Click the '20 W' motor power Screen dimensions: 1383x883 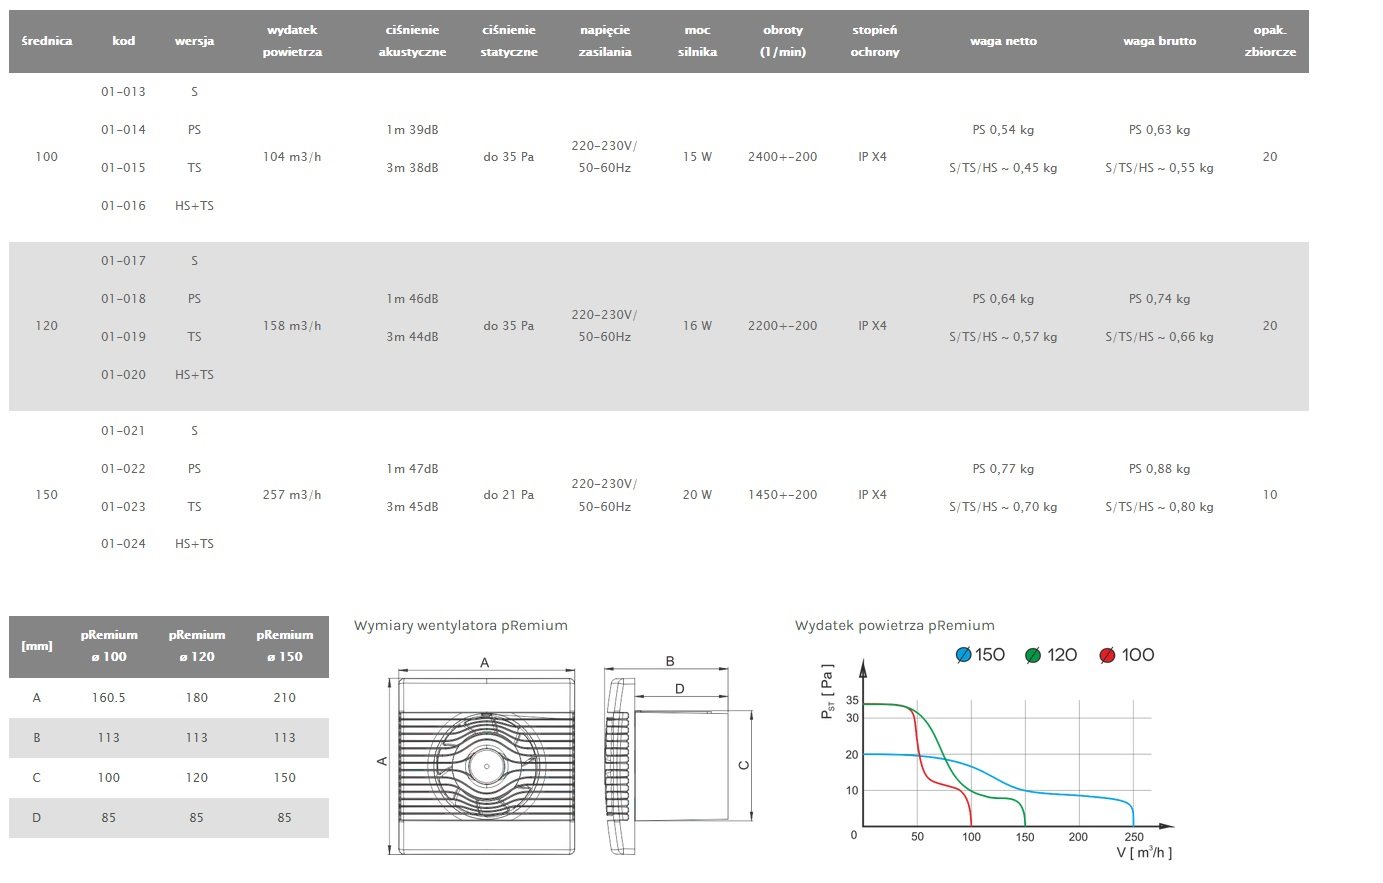697,495
